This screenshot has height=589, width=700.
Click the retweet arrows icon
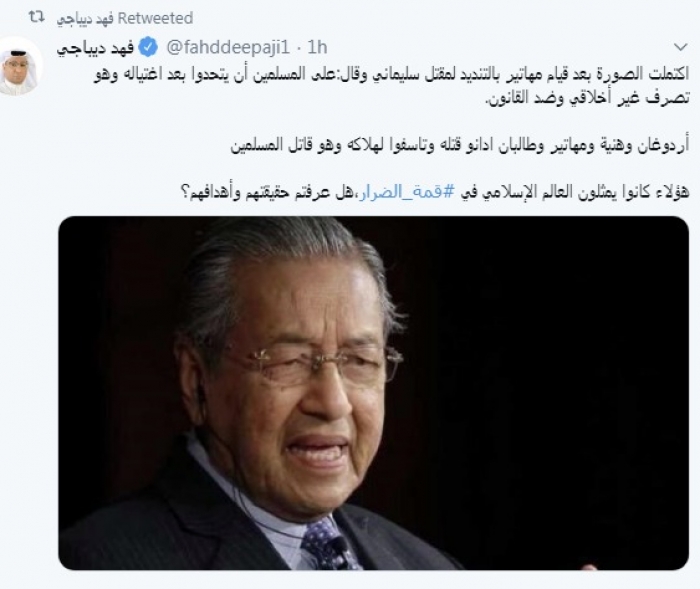click(x=37, y=17)
